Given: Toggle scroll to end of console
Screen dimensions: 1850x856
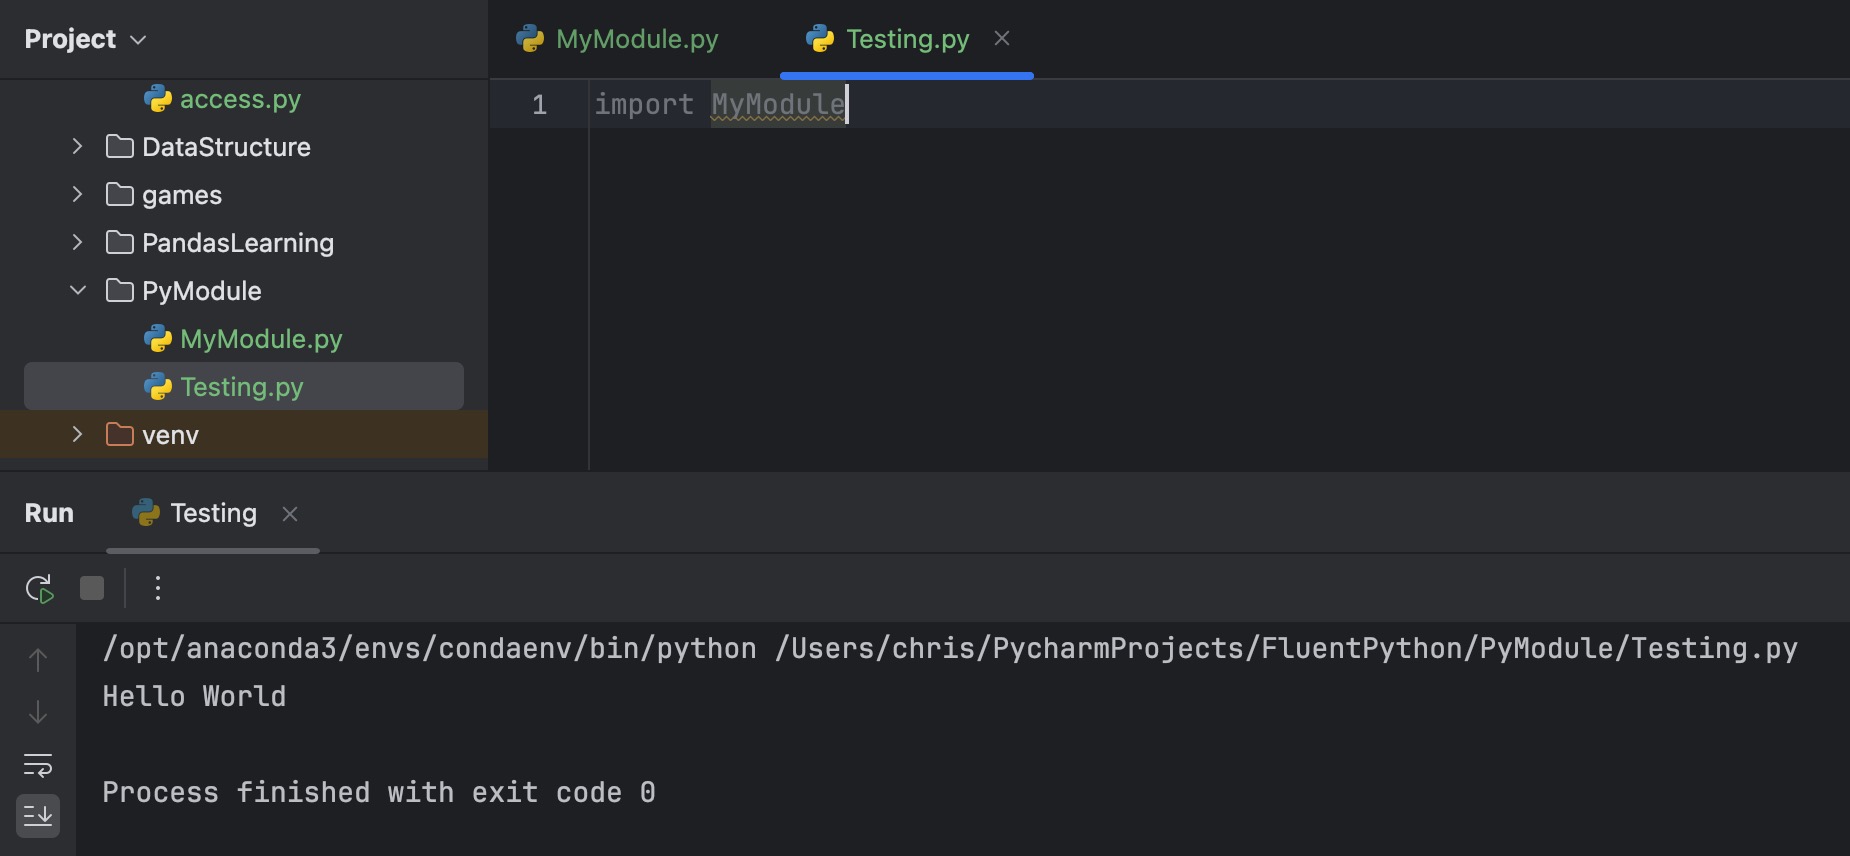Looking at the screenshot, I should coord(38,816).
